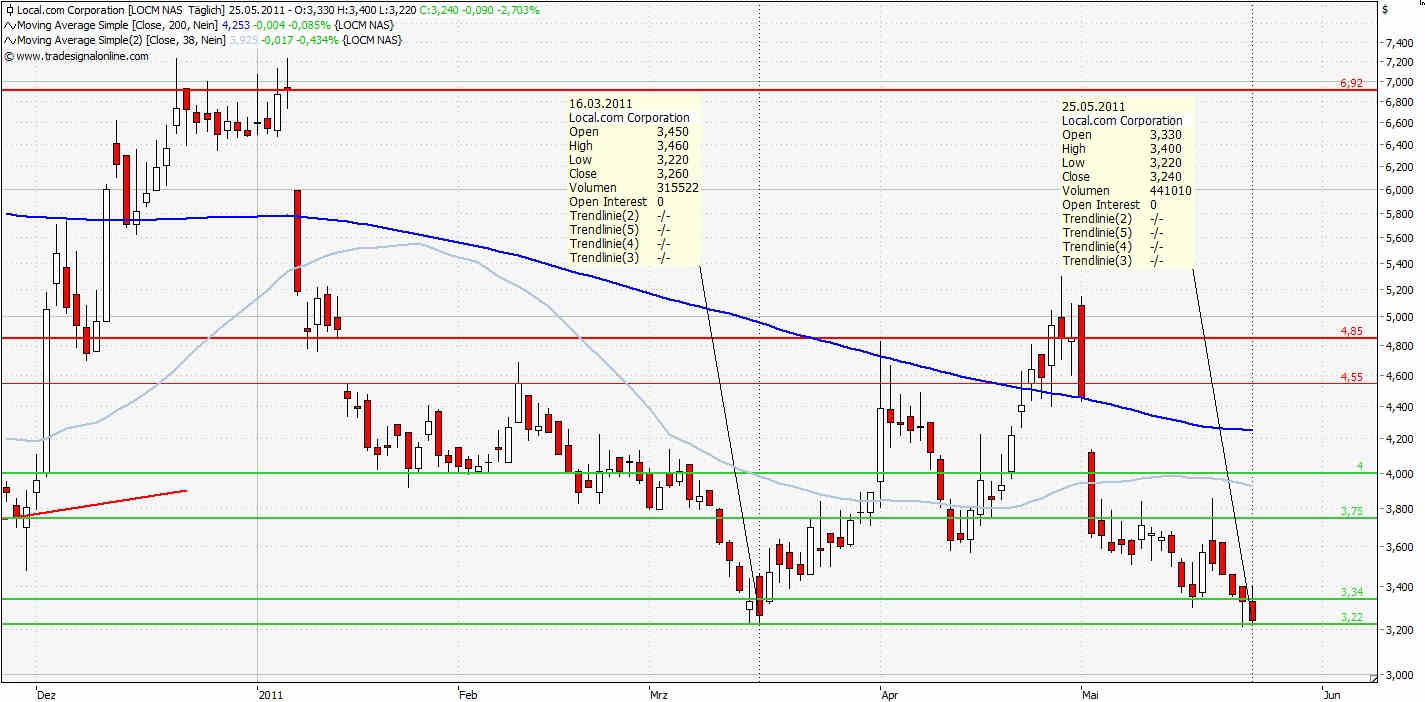This screenshot has width=1425, height=702.
Task: Click the 6,000 price axis value
Action: pyautogui.click(x=1398, y=190)
